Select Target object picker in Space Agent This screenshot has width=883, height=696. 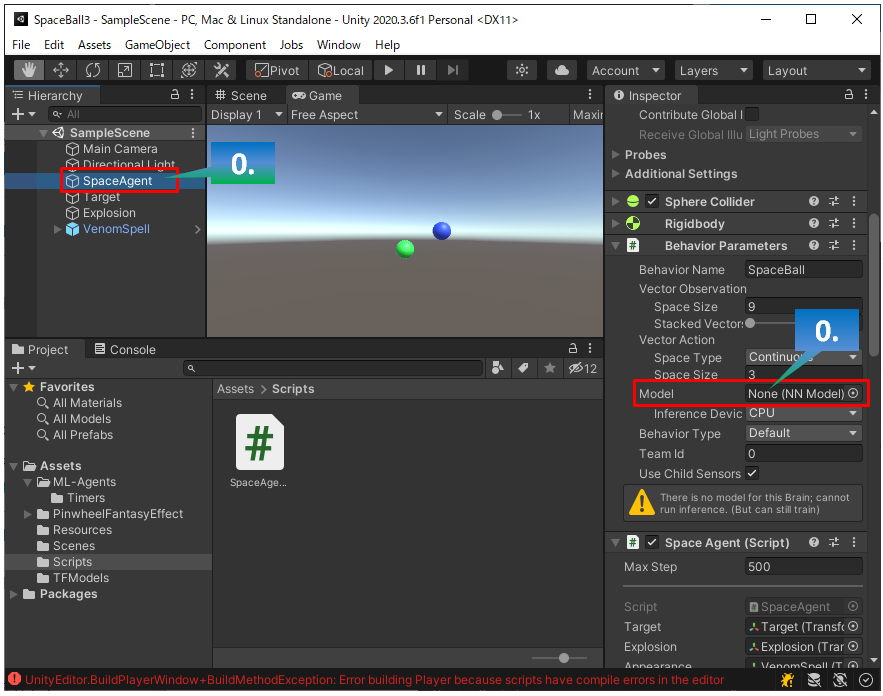(853, 626)
